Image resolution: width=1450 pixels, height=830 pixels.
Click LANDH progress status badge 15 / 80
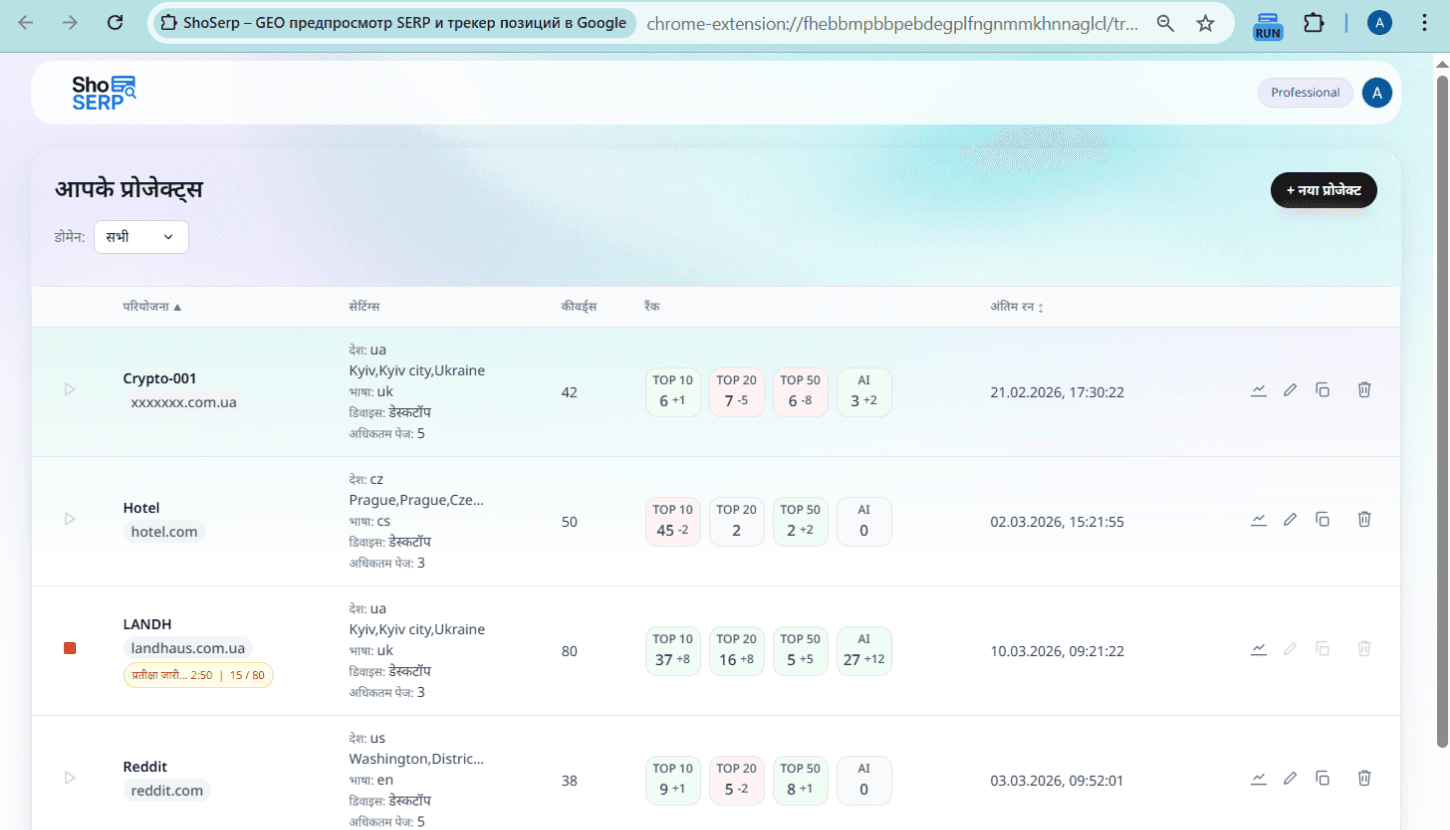point(199,675)
